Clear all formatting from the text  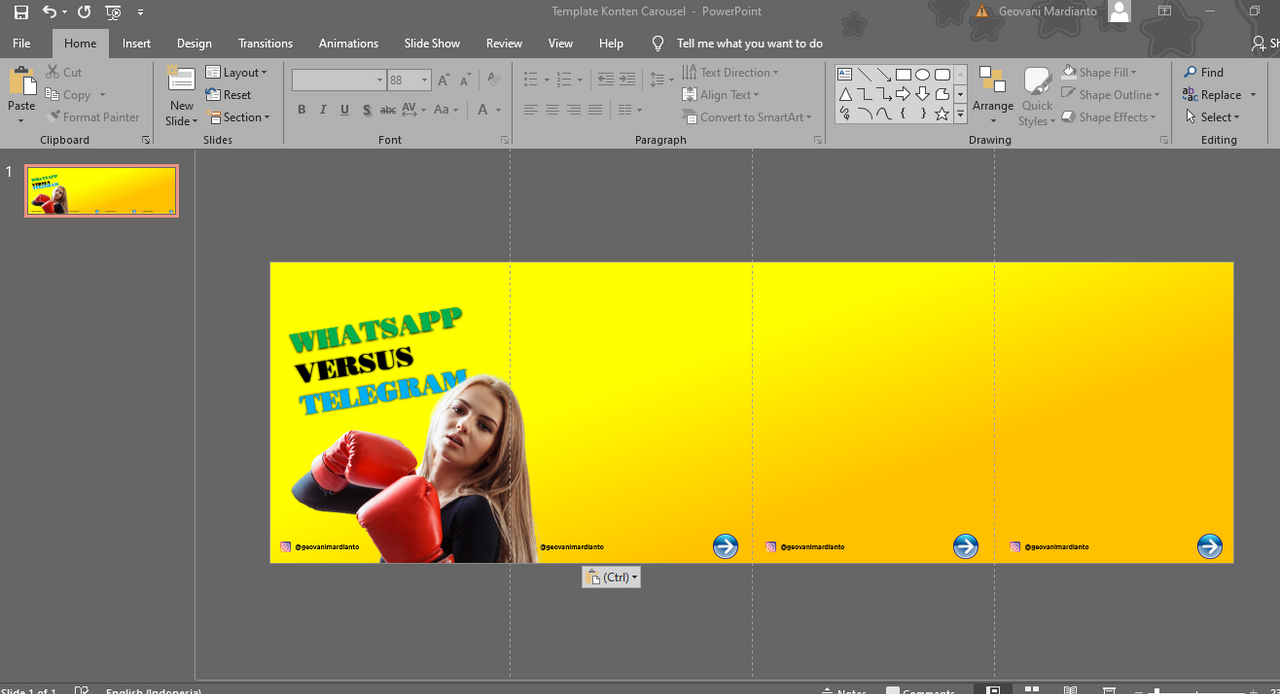tap(495, 80)
